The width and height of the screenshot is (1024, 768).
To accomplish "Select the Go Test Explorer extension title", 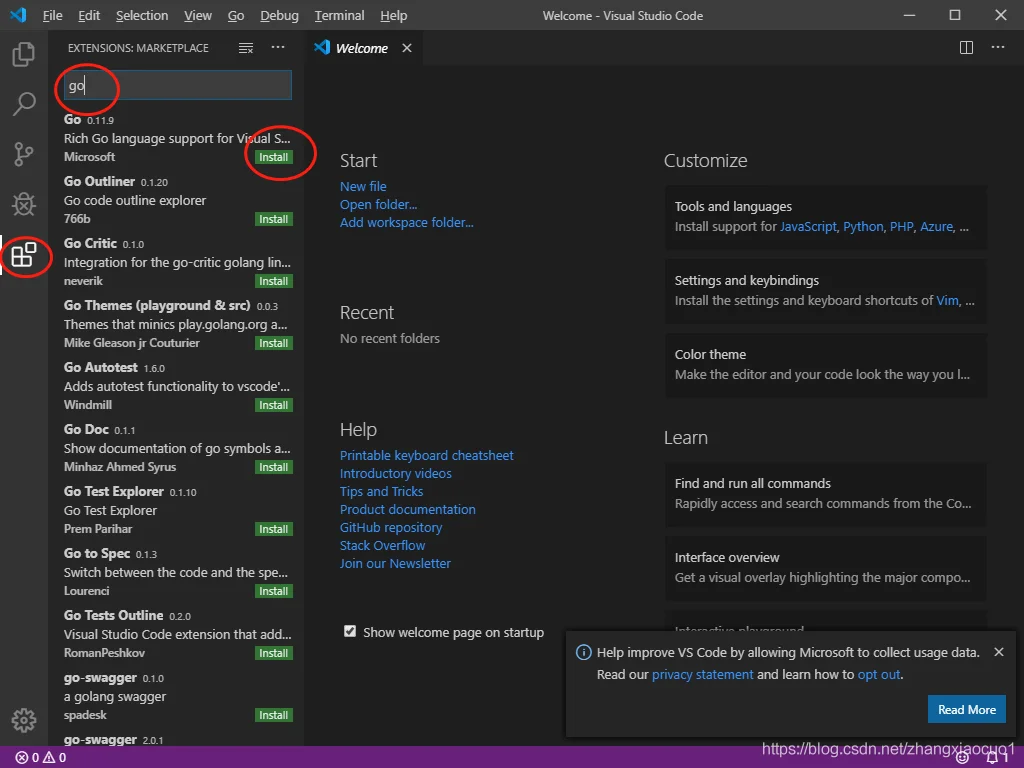I will coord(114,492).
